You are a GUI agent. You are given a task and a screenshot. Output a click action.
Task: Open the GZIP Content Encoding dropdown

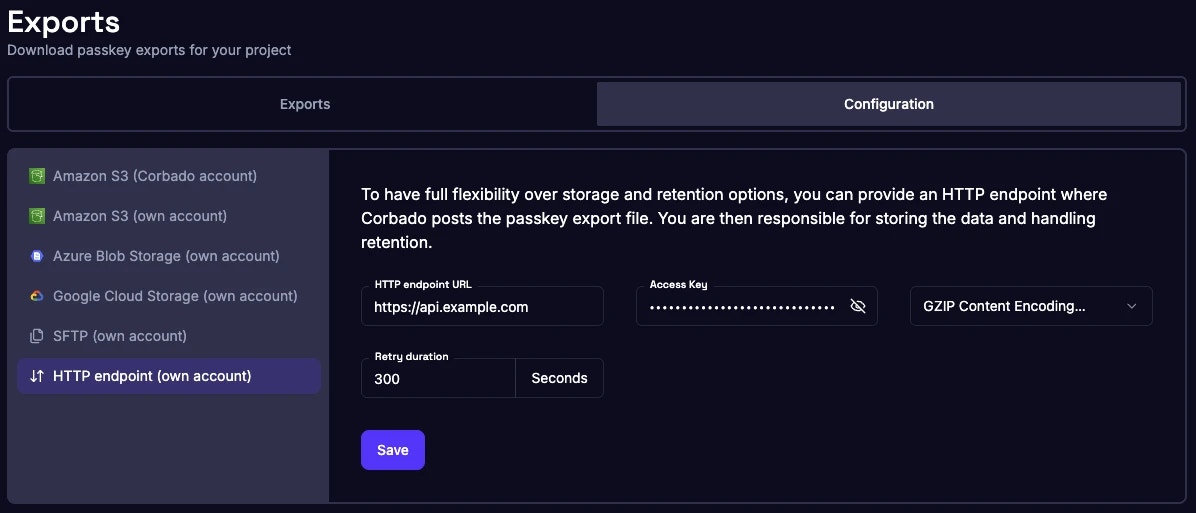click(x=1020, y=306)
